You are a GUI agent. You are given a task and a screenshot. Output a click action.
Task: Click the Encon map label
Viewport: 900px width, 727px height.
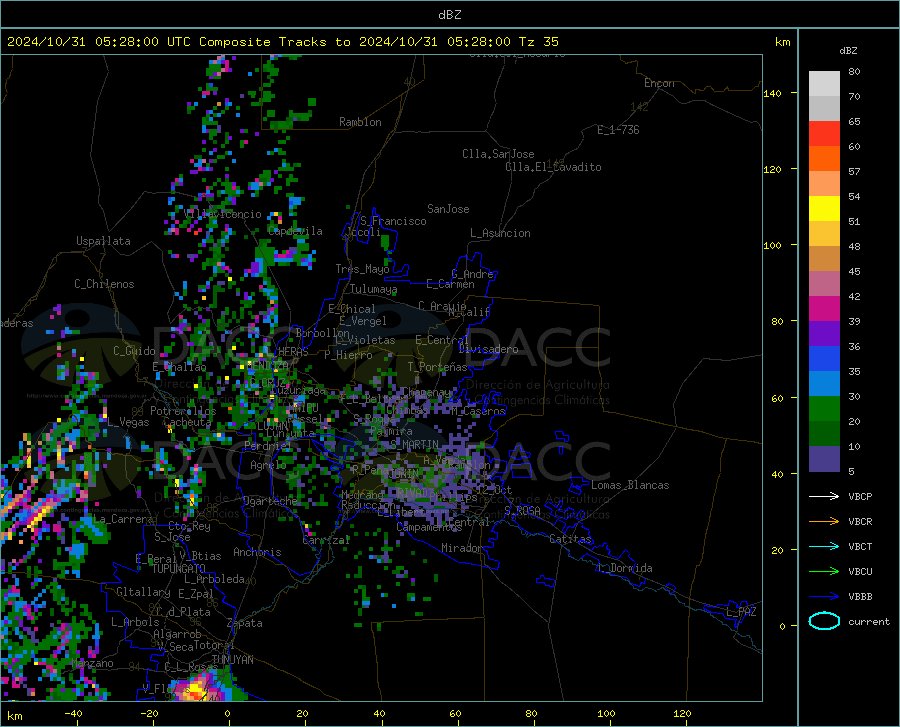pyautogui.click(x=659, y=83)
